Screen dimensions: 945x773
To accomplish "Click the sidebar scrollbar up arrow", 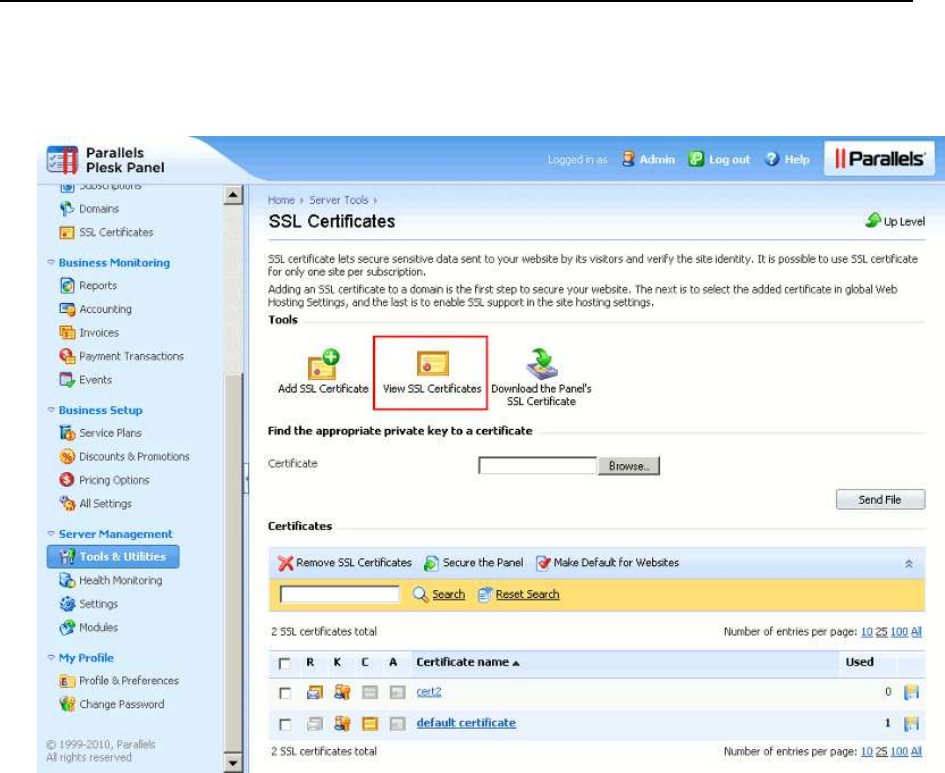I will [x=233, y=195].
